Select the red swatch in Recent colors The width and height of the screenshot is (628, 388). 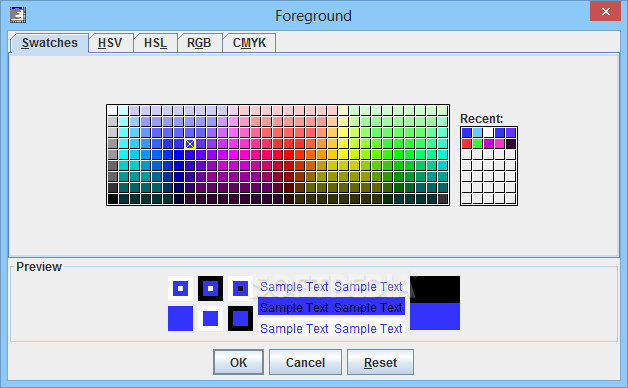coord(467,144)
